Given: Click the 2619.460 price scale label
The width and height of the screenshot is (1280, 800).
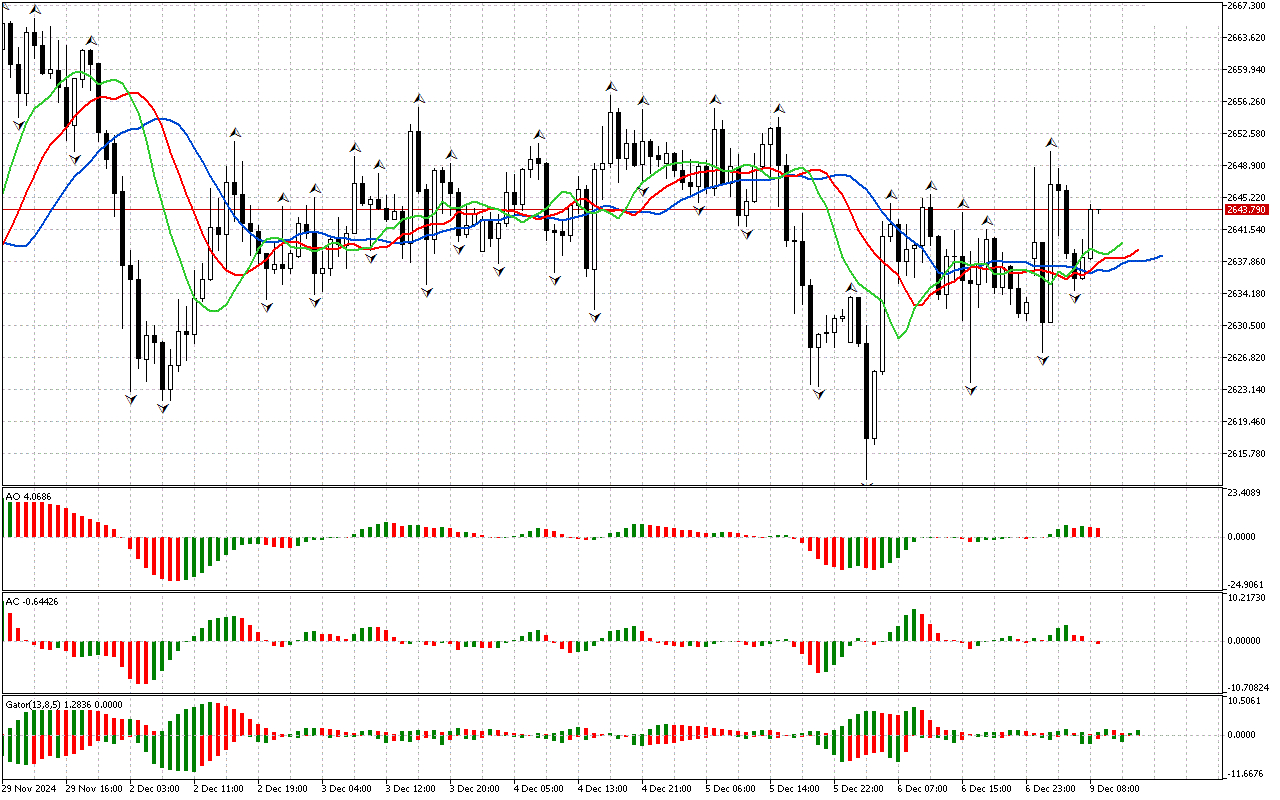Looking at the screenshot, I should [x=1246, y=421].
